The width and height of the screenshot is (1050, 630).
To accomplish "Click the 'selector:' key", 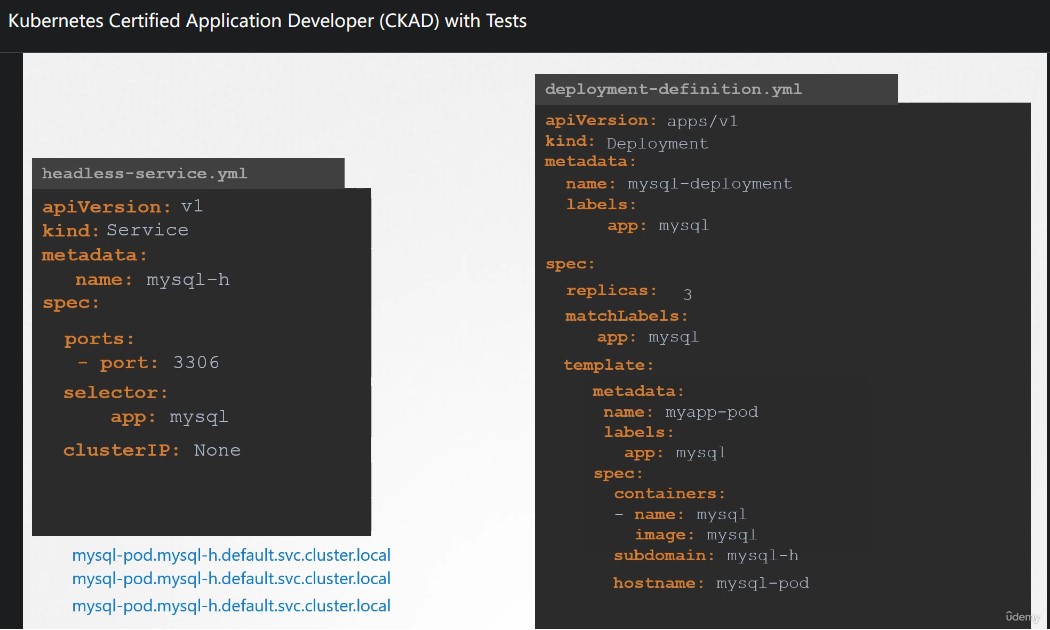I will click(x=115, y=392).
